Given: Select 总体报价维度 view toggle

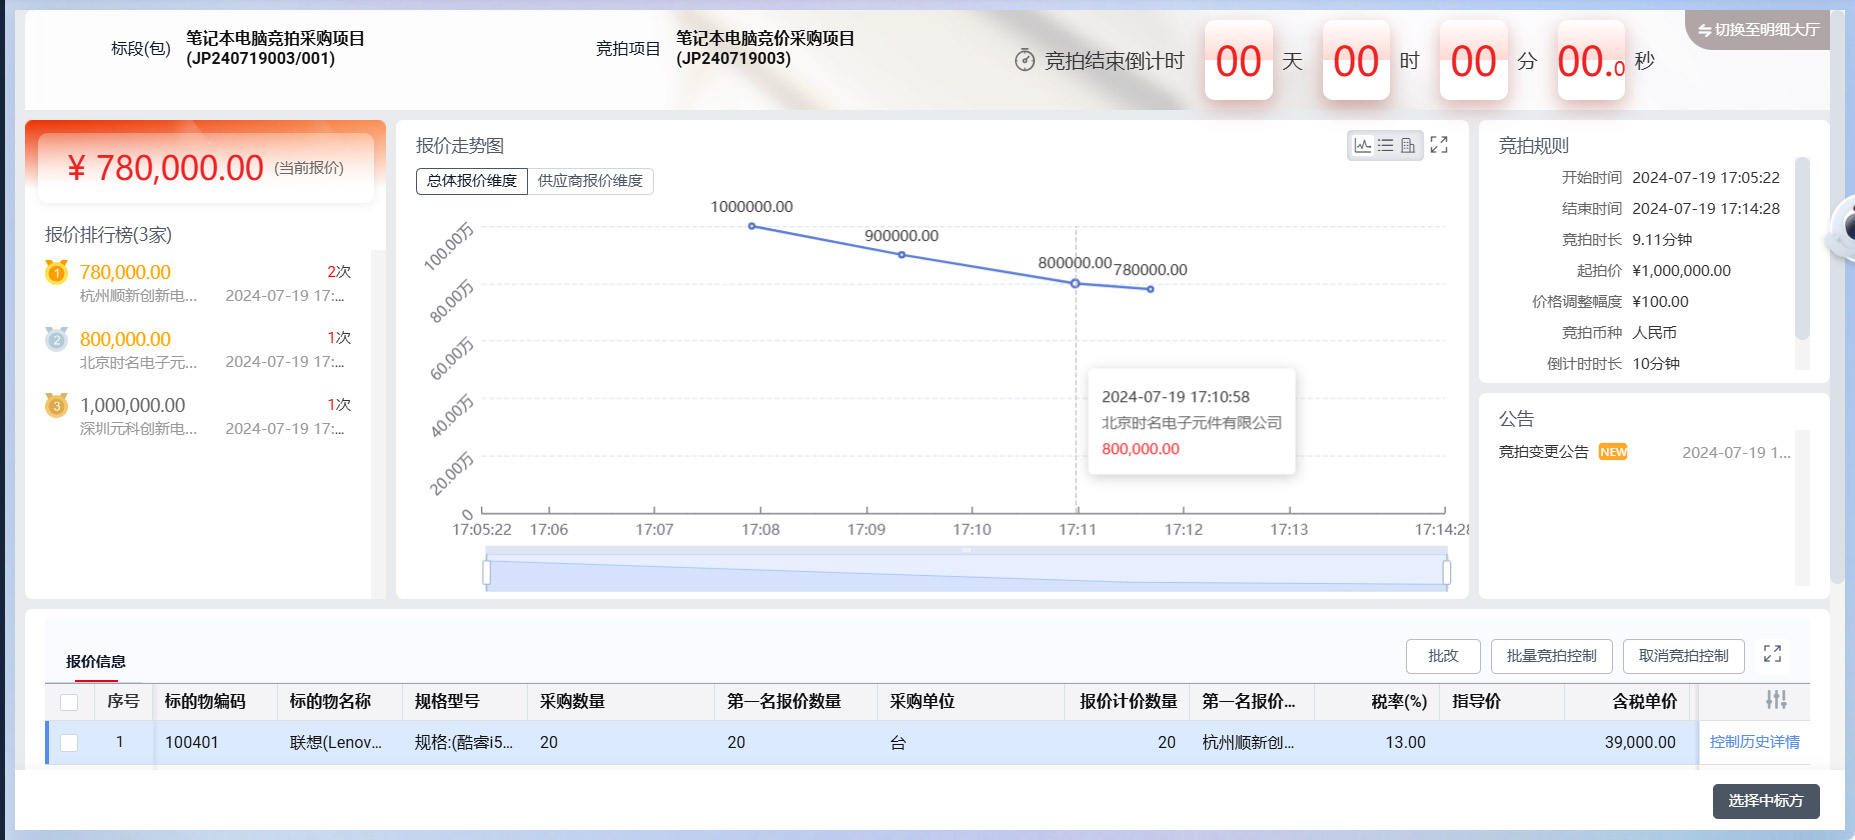Looking at the screenshot, I should [x=472, y=181].
